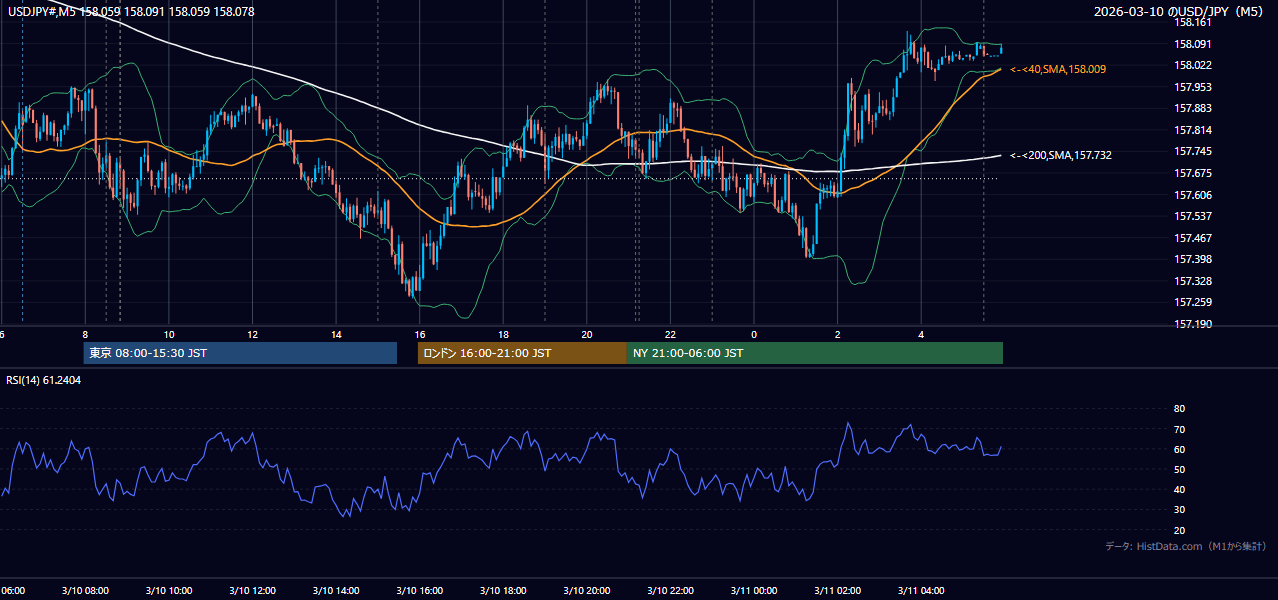Click the 157.606 price axis label
Image resolution: width=1278 pixels, height=600 pixels.
[1193, 195]
